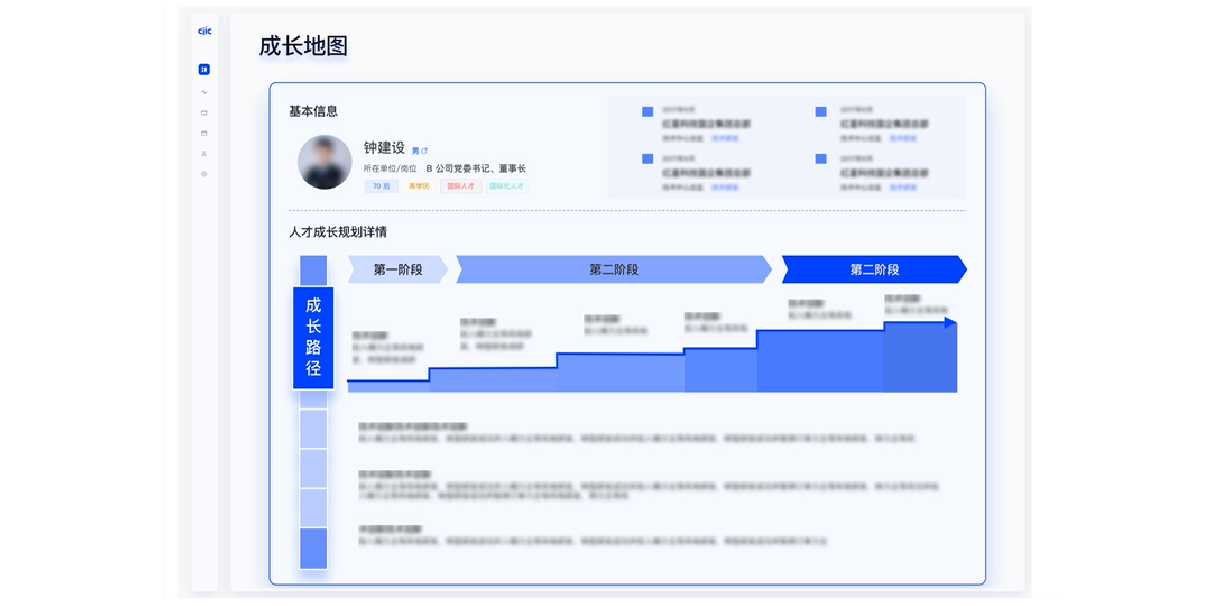Click the blue link in top-left experience entry
The height and width of the screenshot is (606, 1223).
tap(725, 139)
